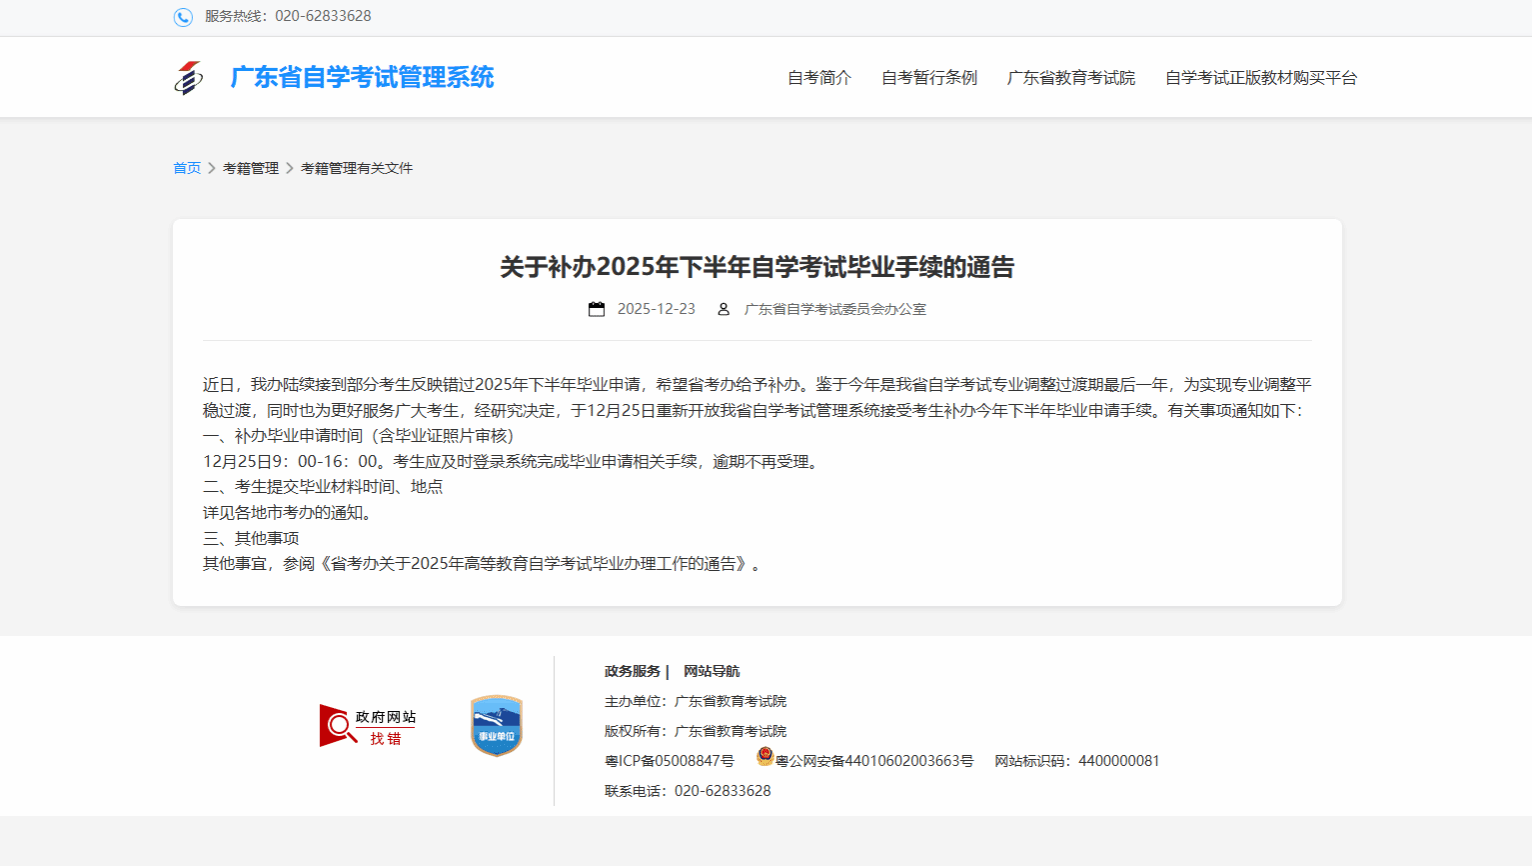Click the calendar icon beside 2025-12-23

point(596,309)
